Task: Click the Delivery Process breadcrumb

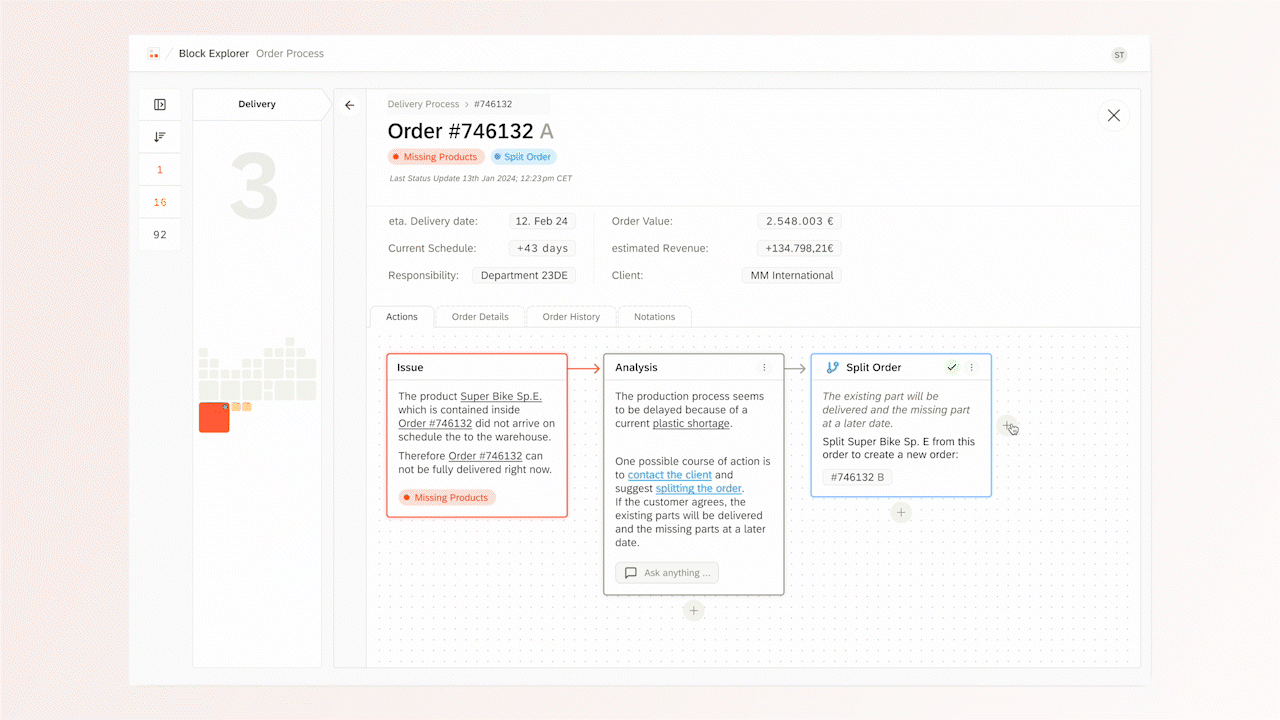Action: (423, 104)
